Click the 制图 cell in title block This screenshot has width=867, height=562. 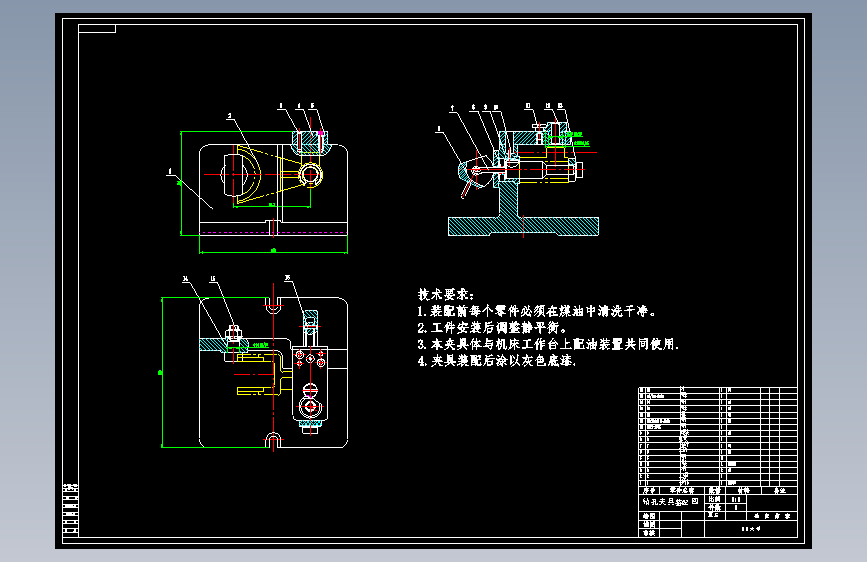(x=649, y=516)
